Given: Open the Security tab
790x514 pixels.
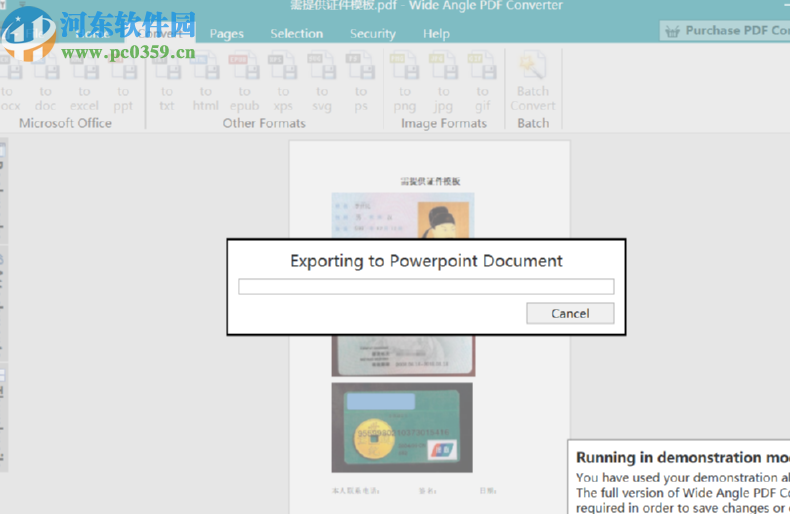Looking at the screenshot, I should (373, 34).
